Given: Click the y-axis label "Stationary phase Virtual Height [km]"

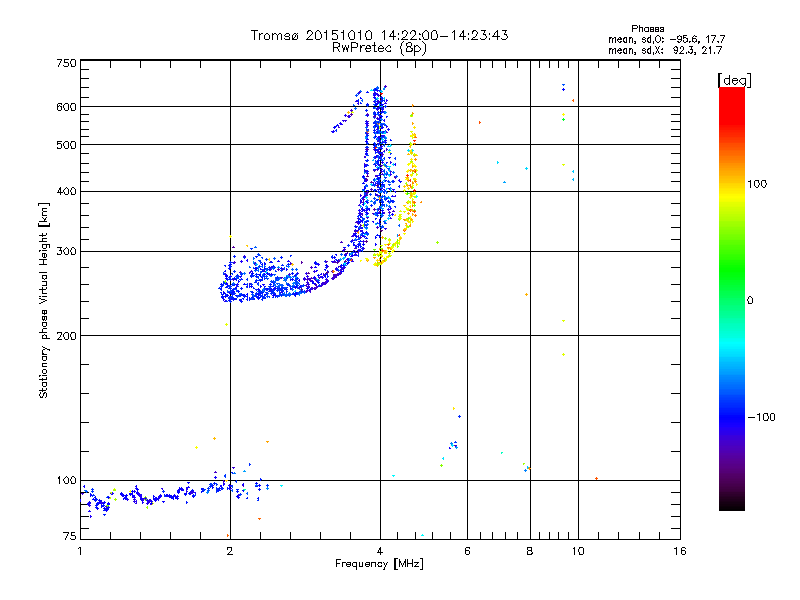Looking at the screenshot, I should pos(44,300).
